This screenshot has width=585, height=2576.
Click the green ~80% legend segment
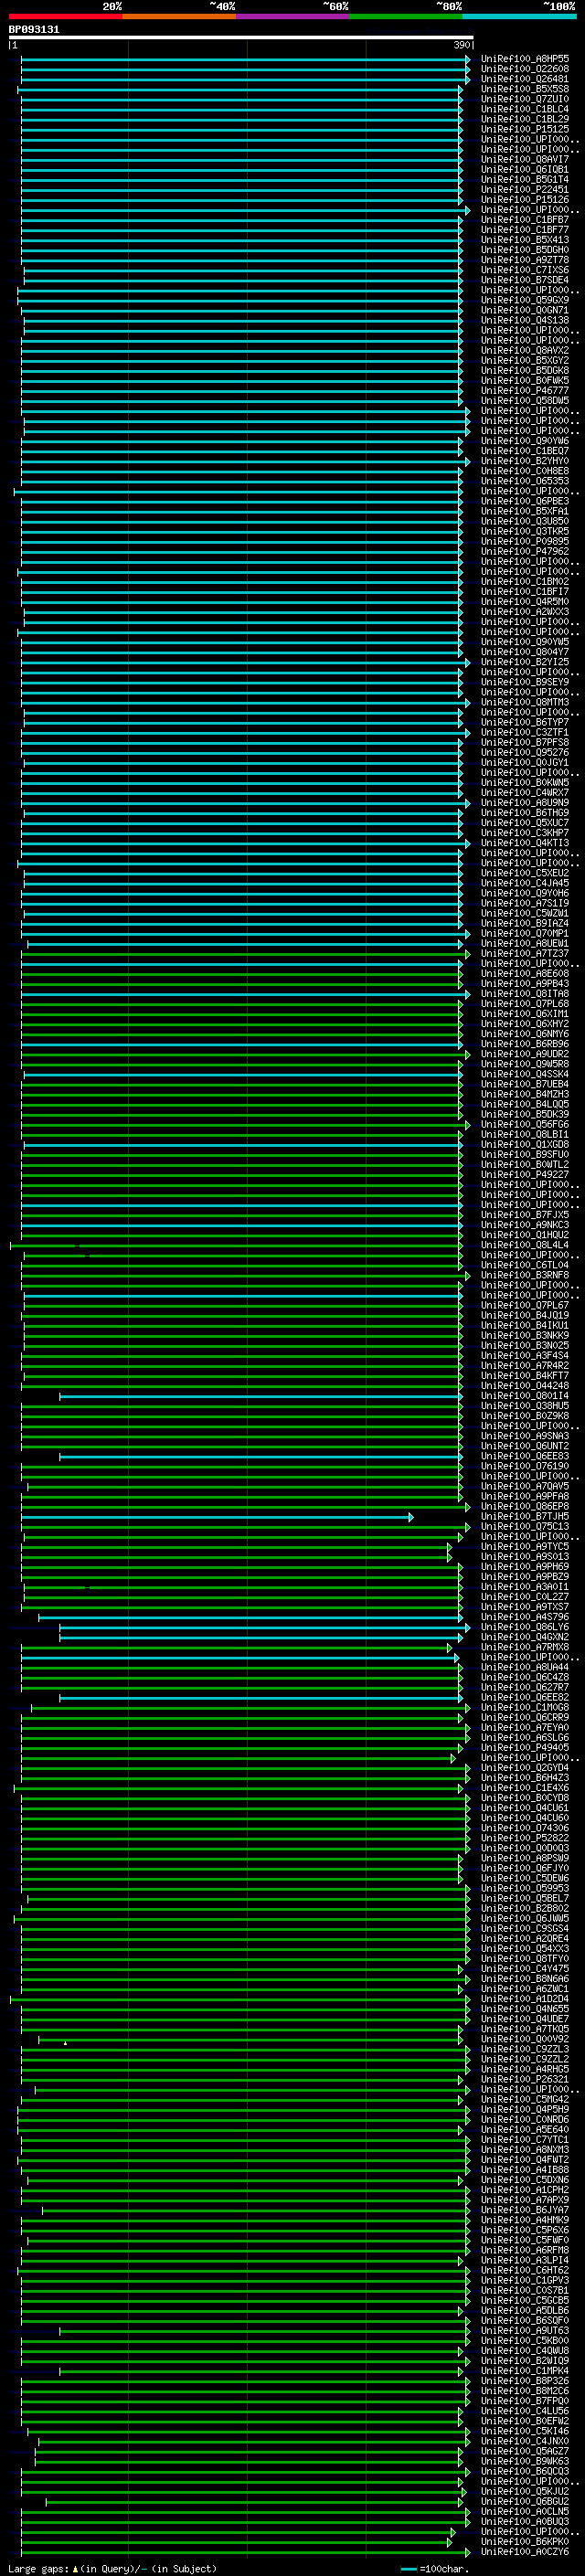point(406,16)
